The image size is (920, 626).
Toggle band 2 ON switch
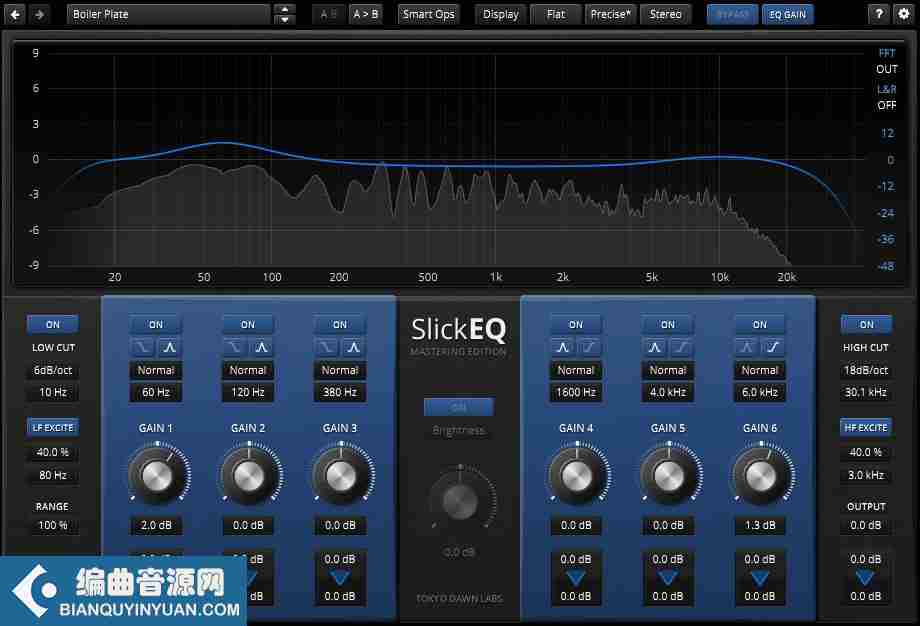(x=248, y=324)
